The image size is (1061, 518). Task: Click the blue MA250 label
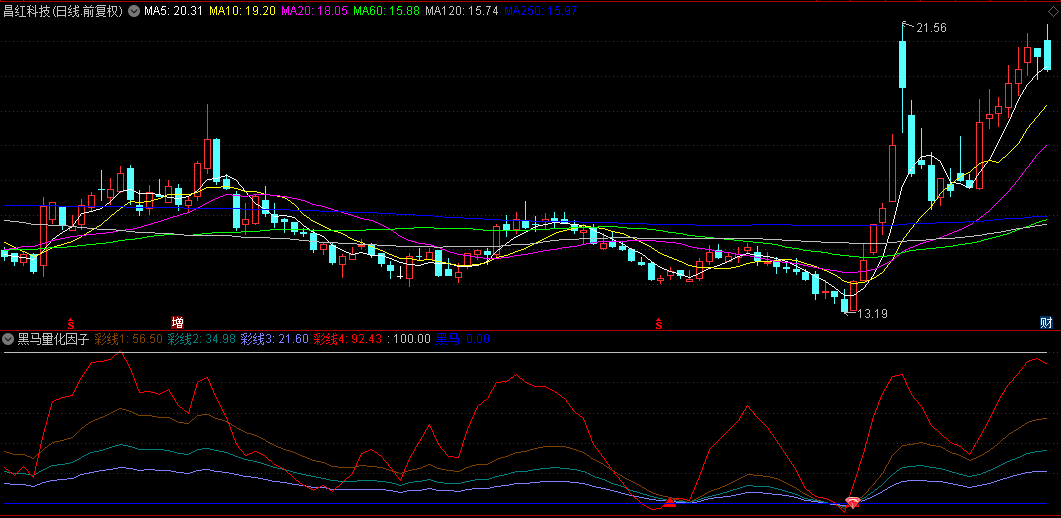tap(541, 11)
